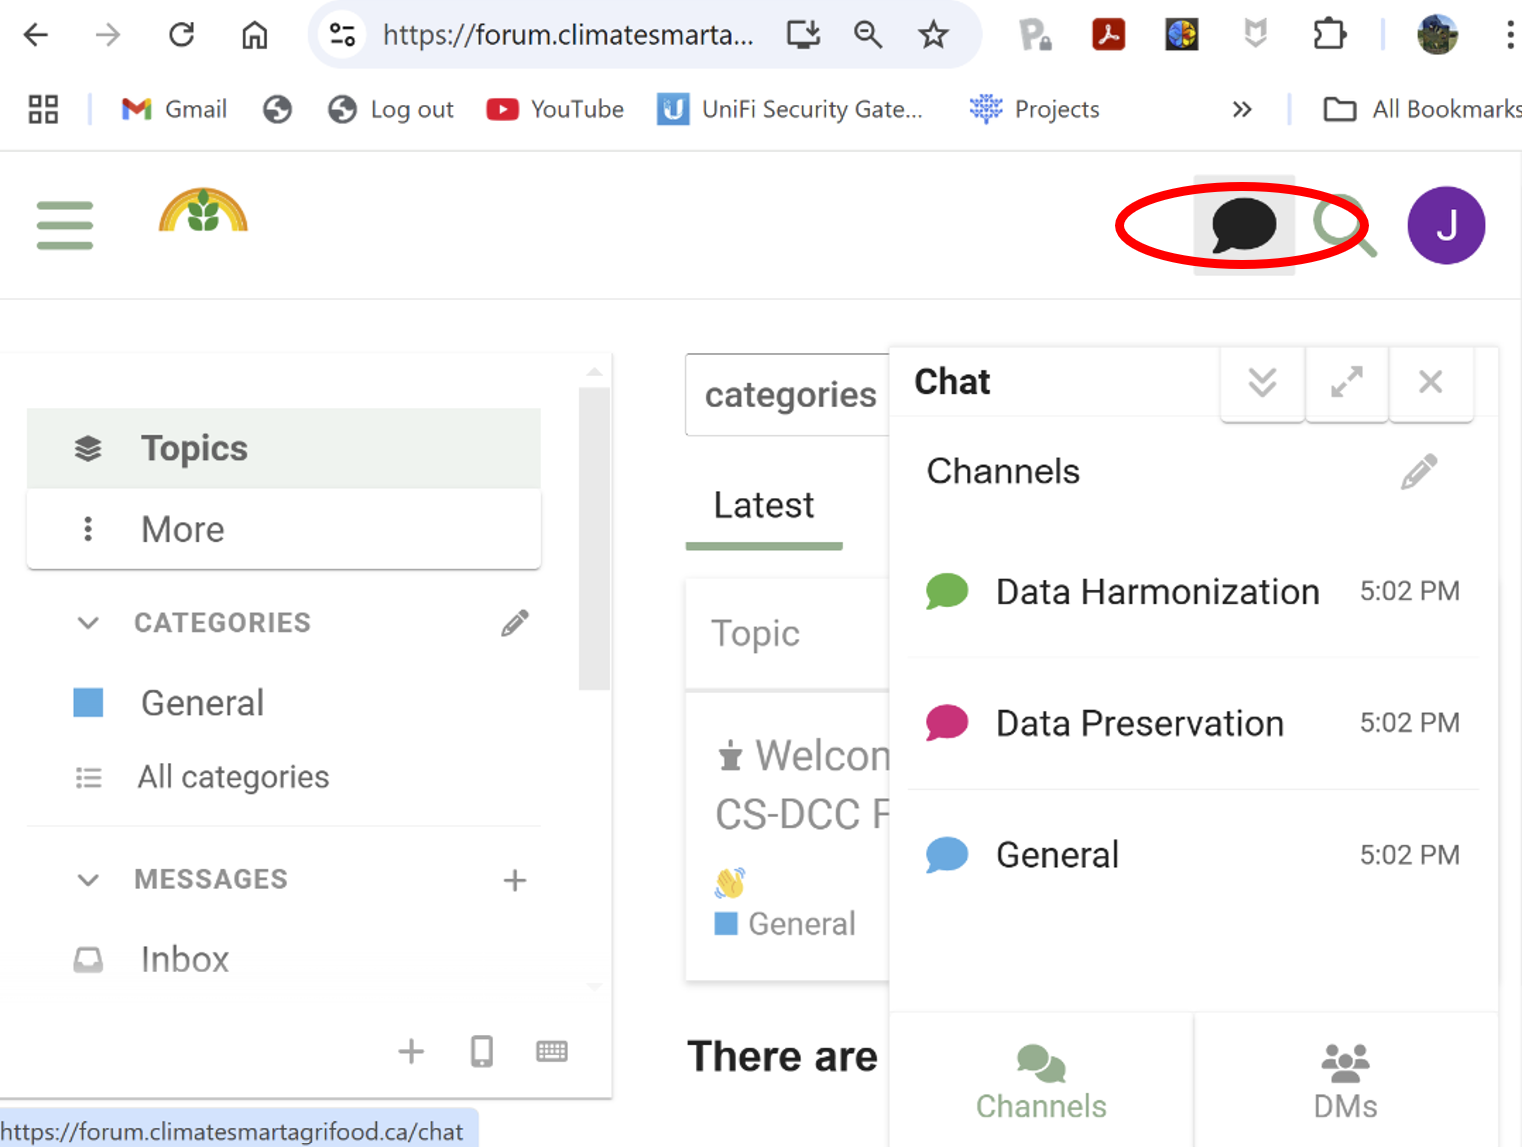Collapse the CATEGORIES section
This screenshot has height=1147, width=1522.
(x=88, y=623)
